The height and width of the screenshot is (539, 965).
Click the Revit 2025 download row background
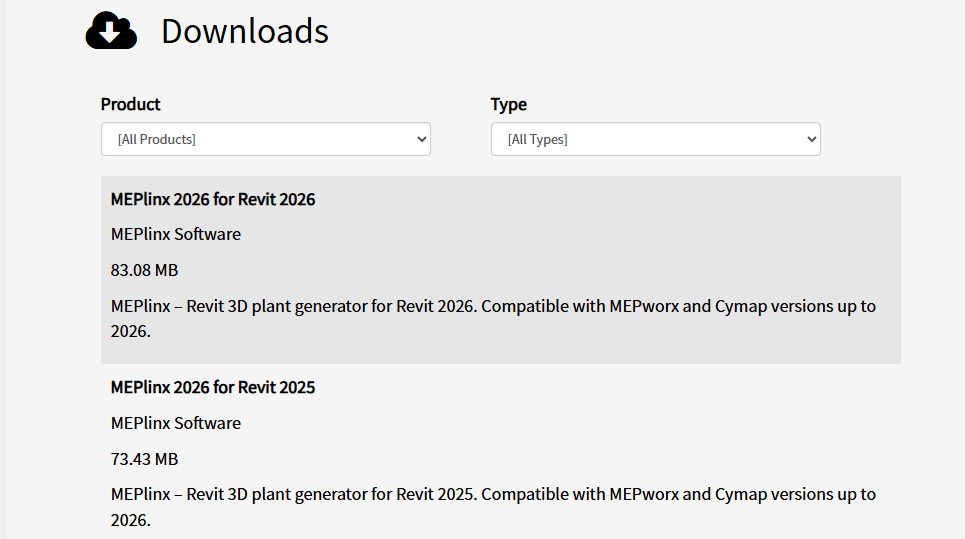coord(501,452)
